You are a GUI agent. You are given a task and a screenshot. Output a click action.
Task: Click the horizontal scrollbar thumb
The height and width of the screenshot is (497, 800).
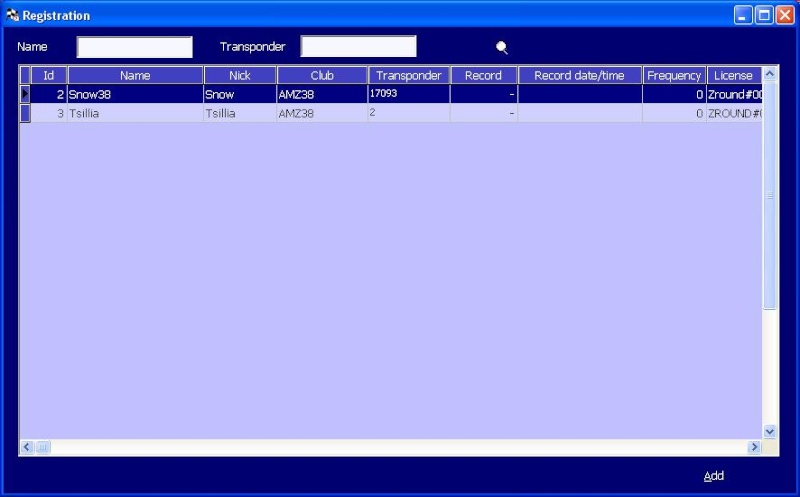43,448
